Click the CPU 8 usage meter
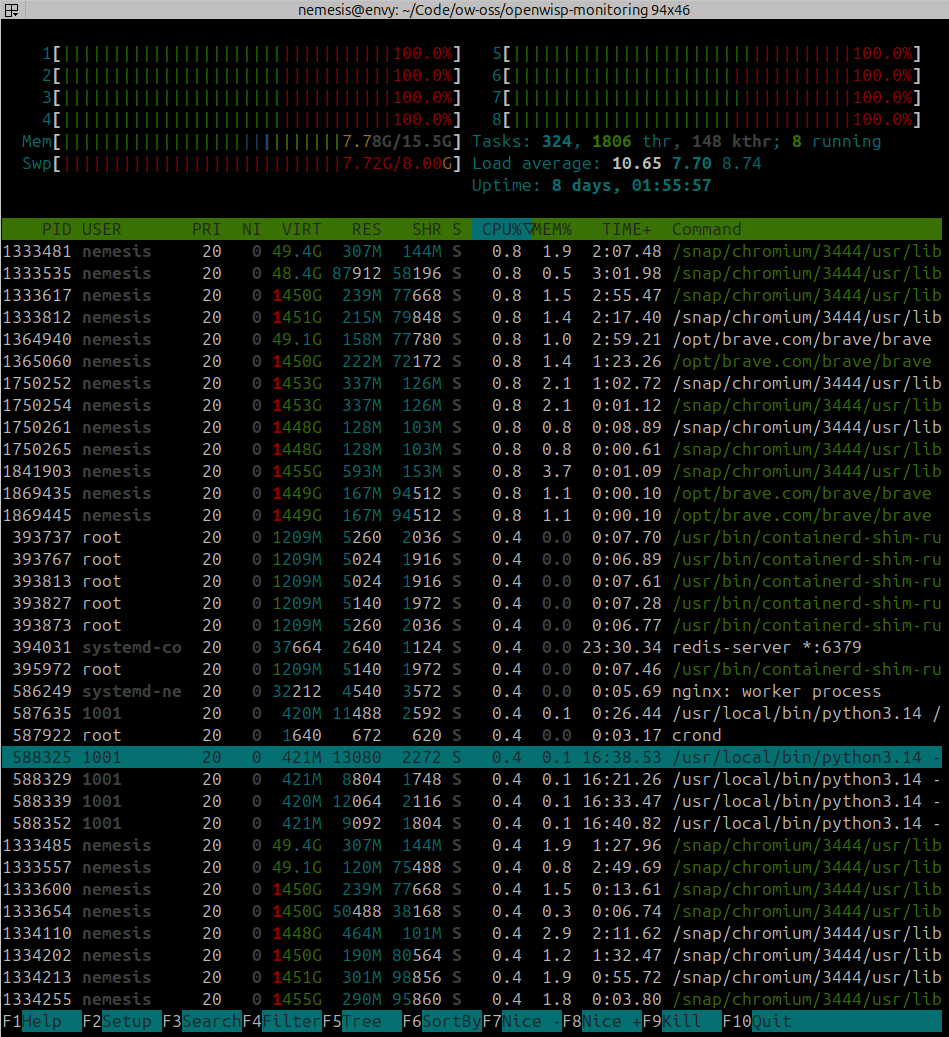The image size is (949, 1037). pyautogui.click(x=707, y=120)
